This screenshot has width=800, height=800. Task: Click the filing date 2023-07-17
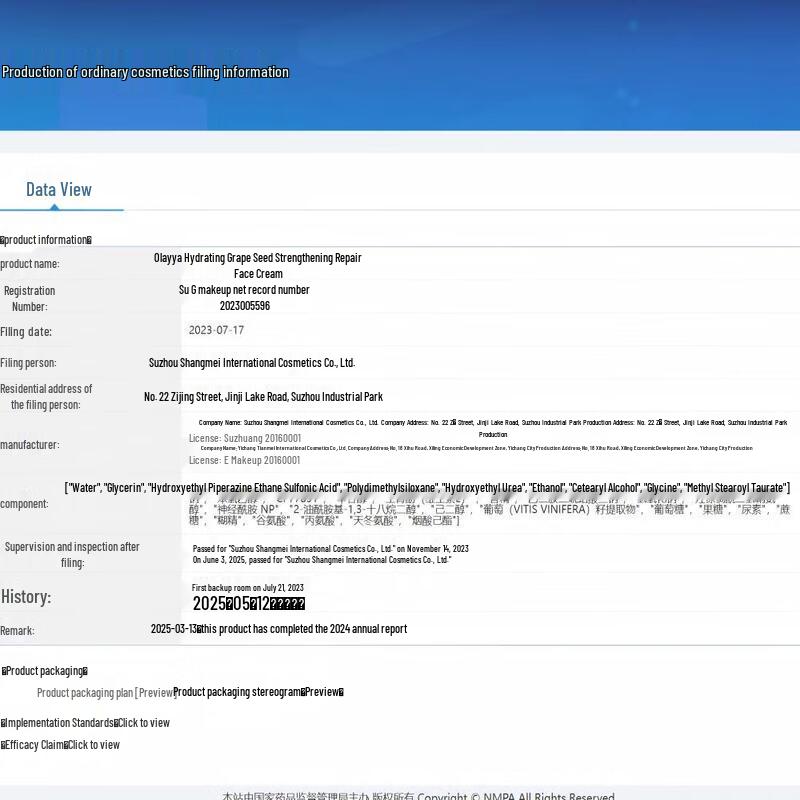point(216,330)
